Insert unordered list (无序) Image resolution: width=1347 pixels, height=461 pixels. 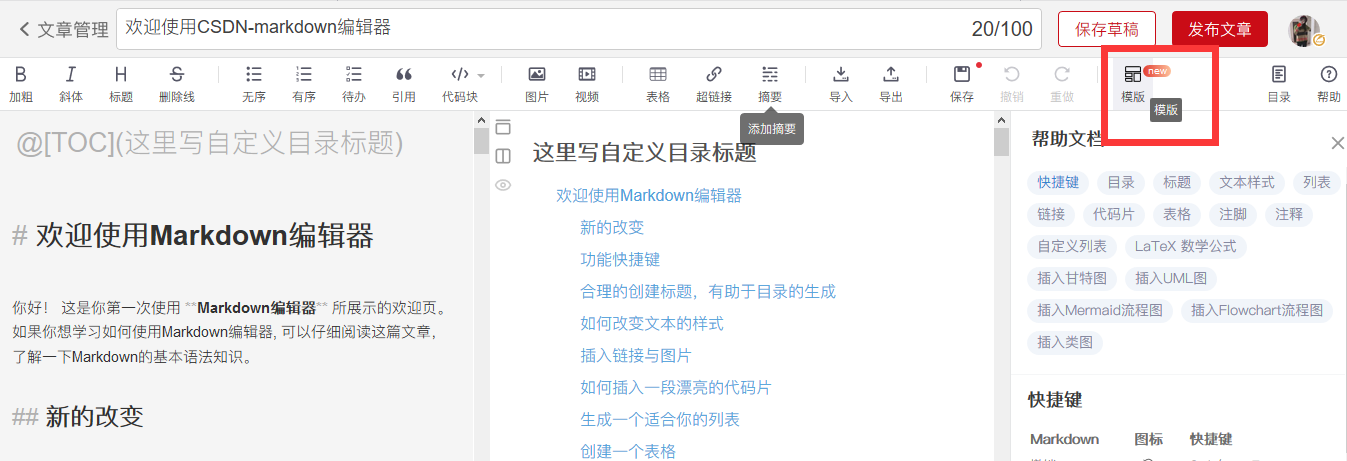254,84
